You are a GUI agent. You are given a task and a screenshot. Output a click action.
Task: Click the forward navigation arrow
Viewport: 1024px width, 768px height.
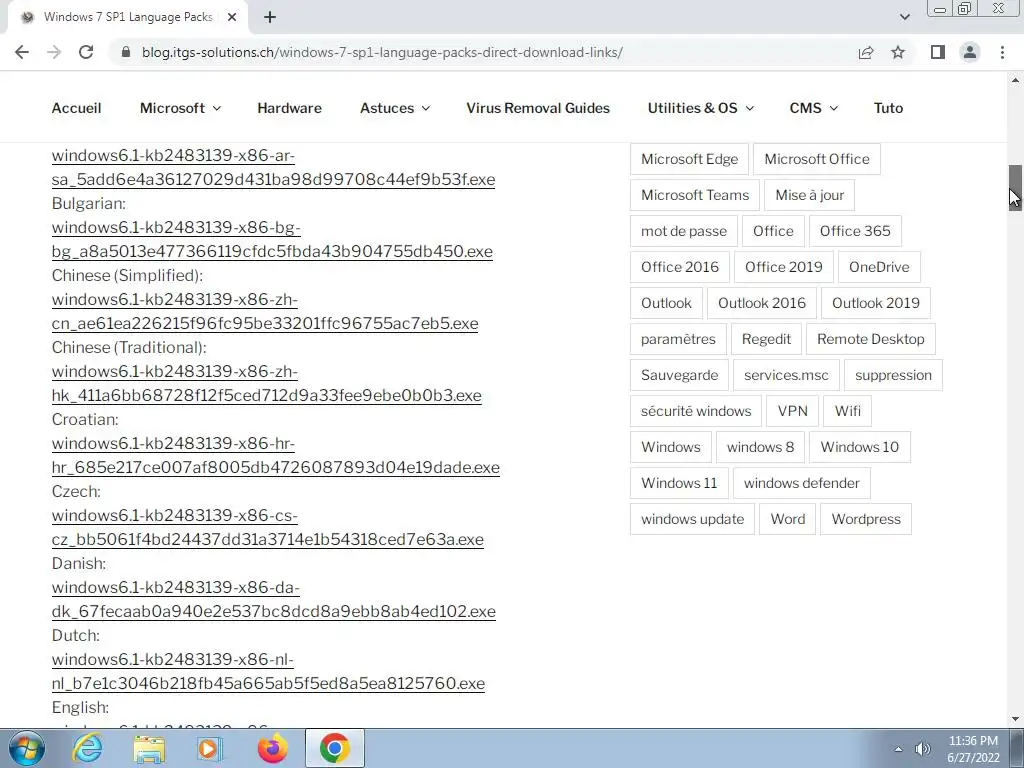click(x=54, y=52)
